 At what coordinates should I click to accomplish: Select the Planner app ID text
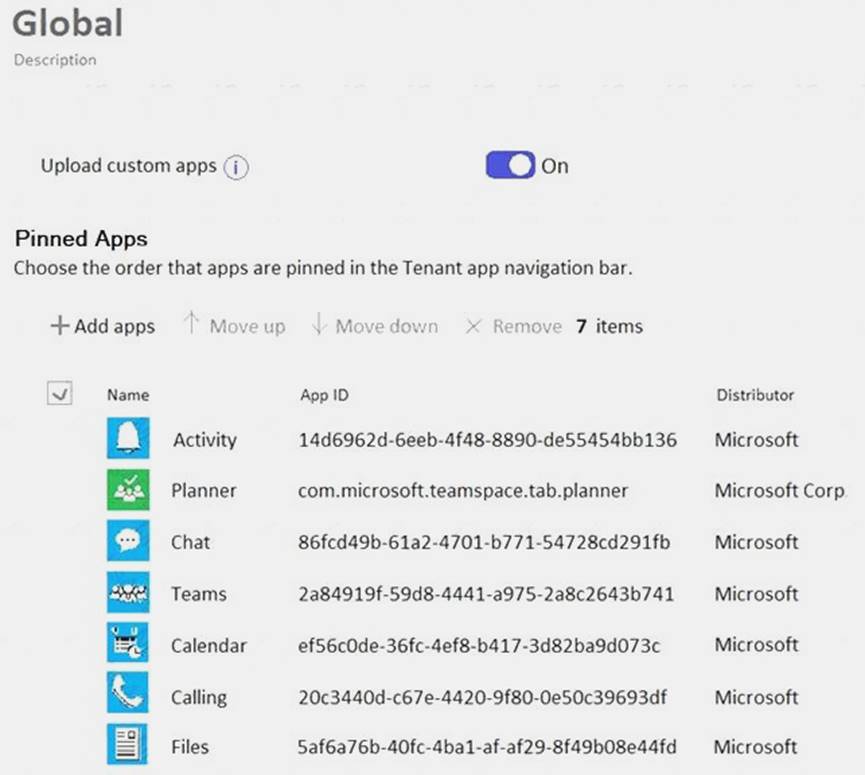point(463,490)
